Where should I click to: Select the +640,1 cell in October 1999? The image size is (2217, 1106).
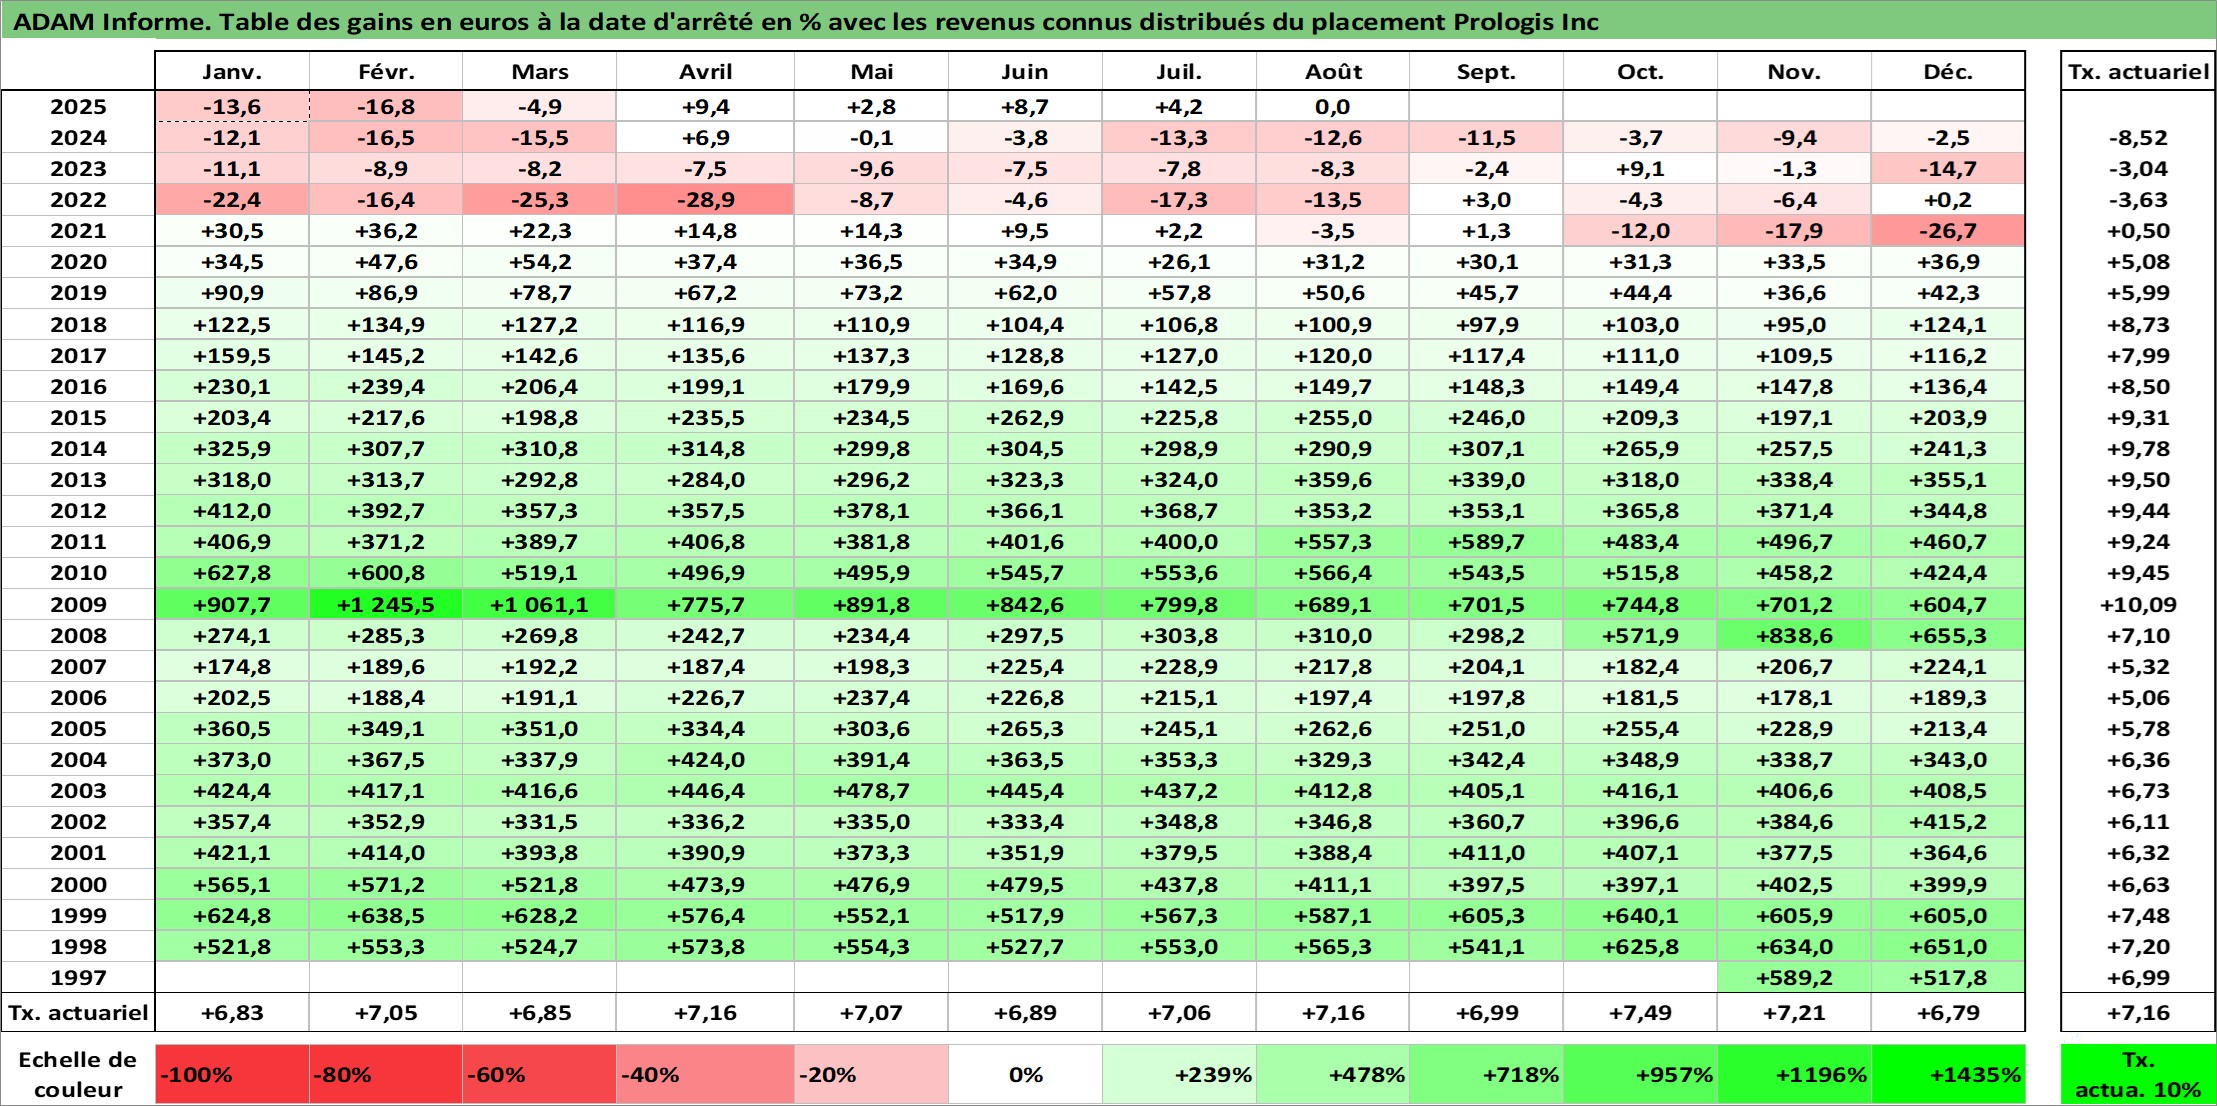click(x=1640, y=916)
